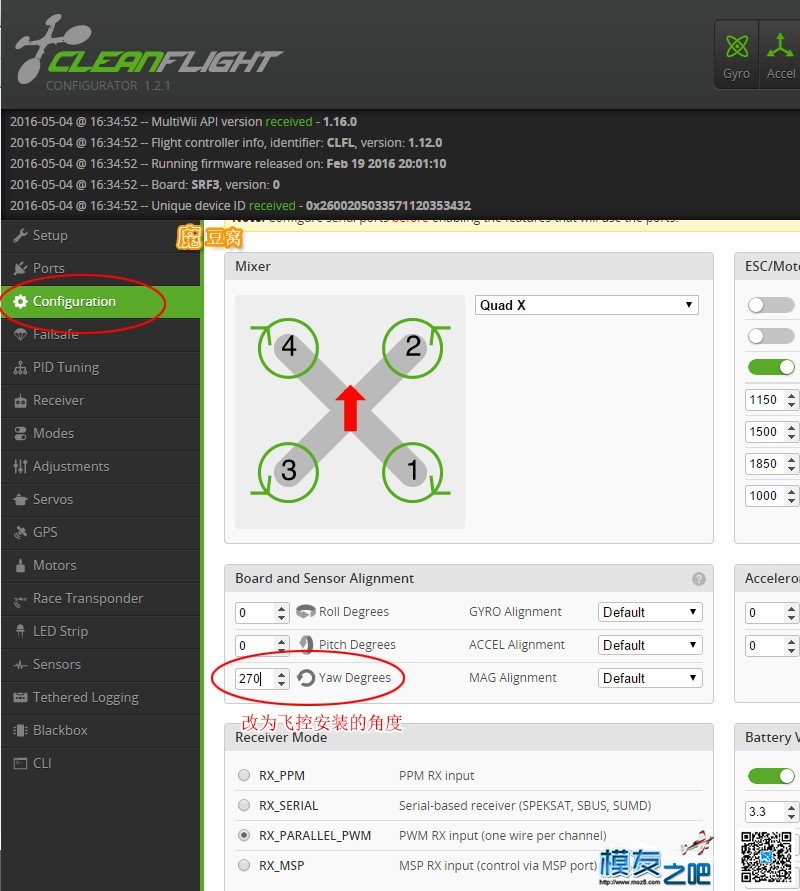Click the Sensors waveform icon
The height and width of the screenshot is (891, 800).
tap(20, 664)
